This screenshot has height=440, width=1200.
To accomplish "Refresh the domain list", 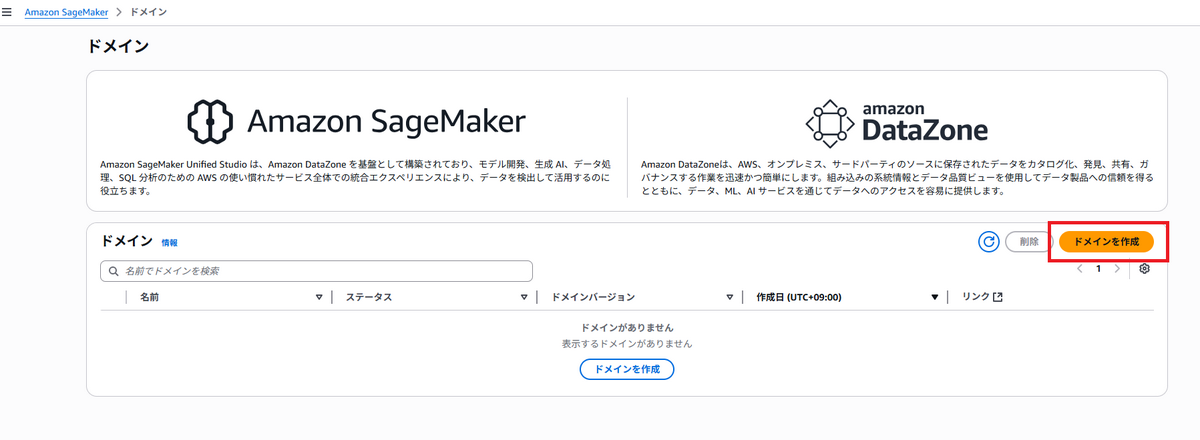I will pyautogui.click(x=989, y=241).
